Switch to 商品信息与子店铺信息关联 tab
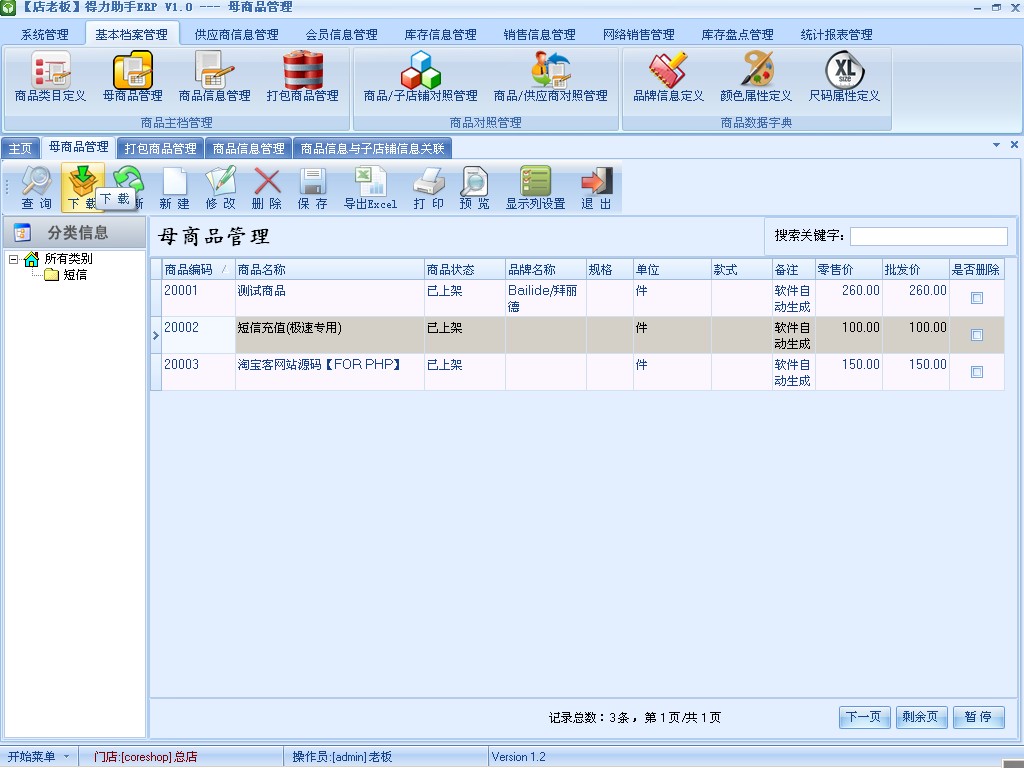 tap(372, 149)
